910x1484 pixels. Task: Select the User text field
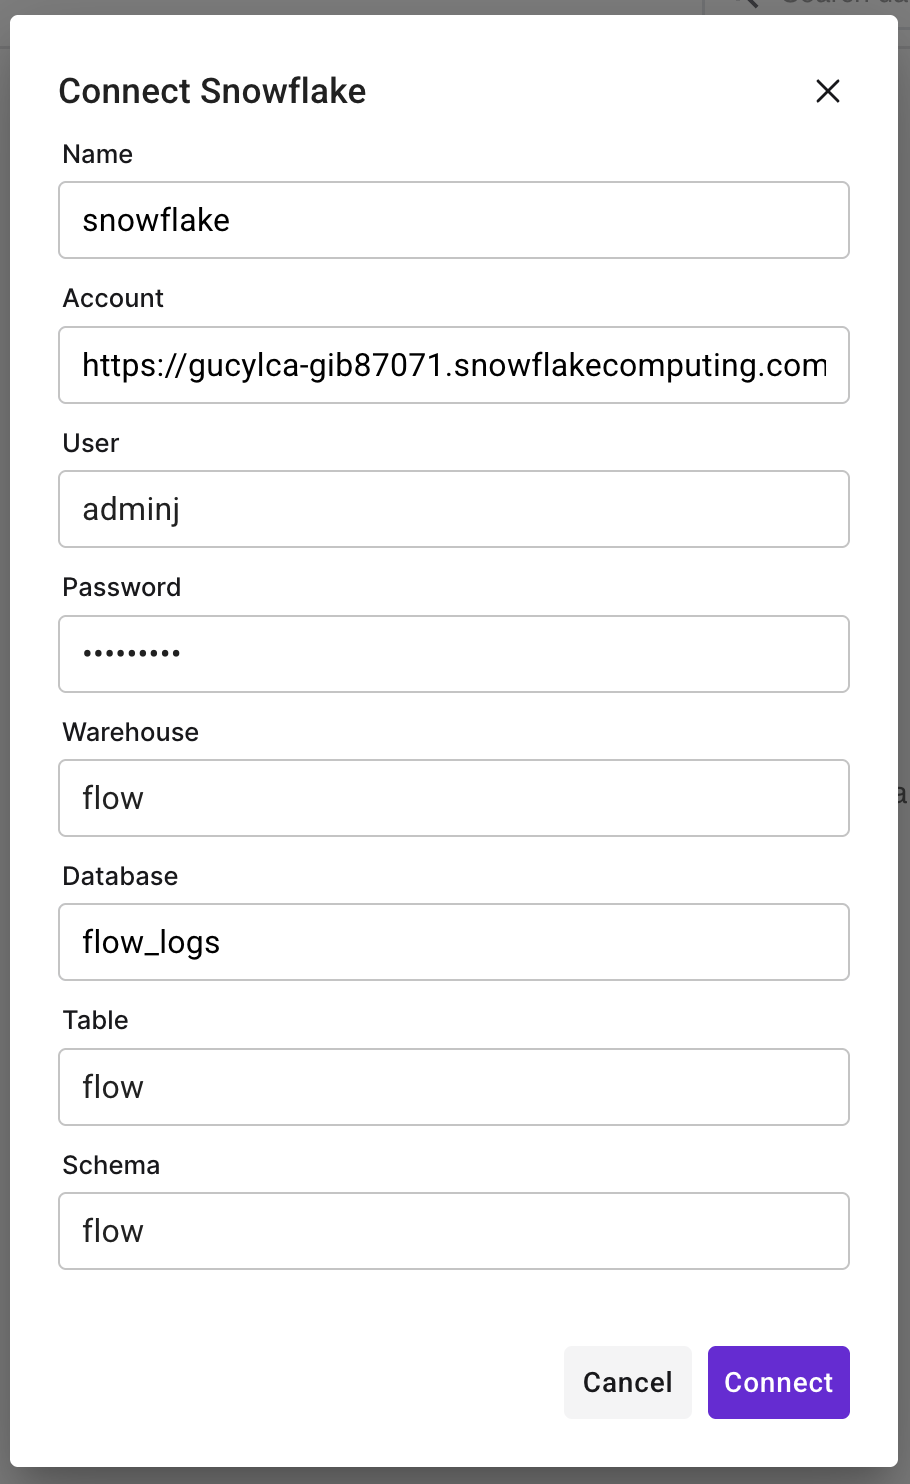pos(454,509)
